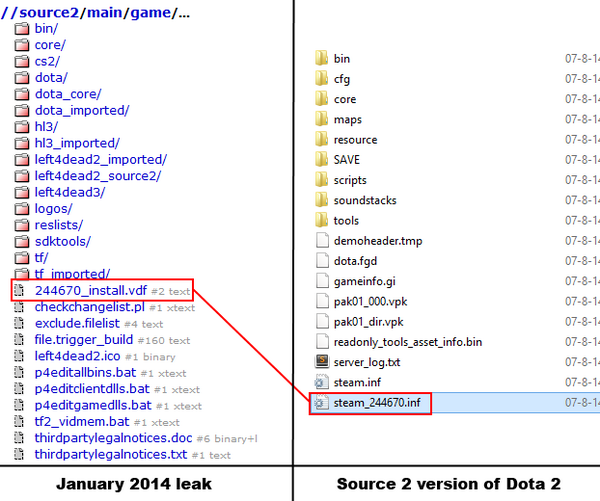Click file icon beside file.trigger_build
Image resolution: width=600 pixels, height=501 pixels.
19,340
